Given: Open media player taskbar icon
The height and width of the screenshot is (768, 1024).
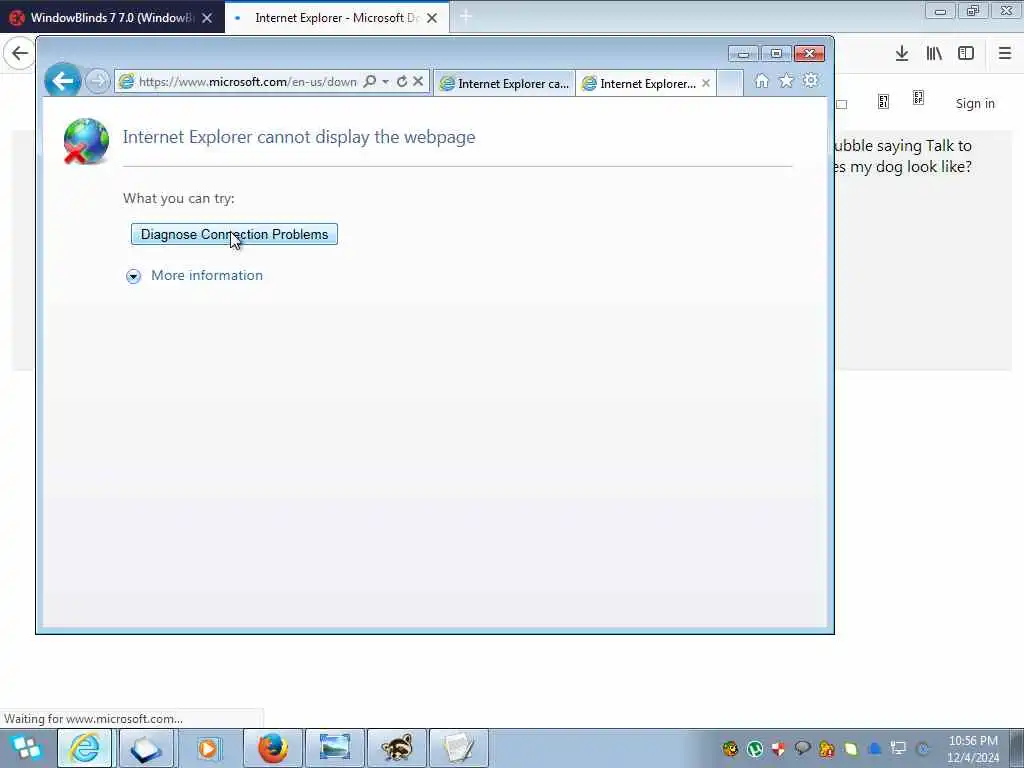Looking at the screenshot, I should [209, 748].
